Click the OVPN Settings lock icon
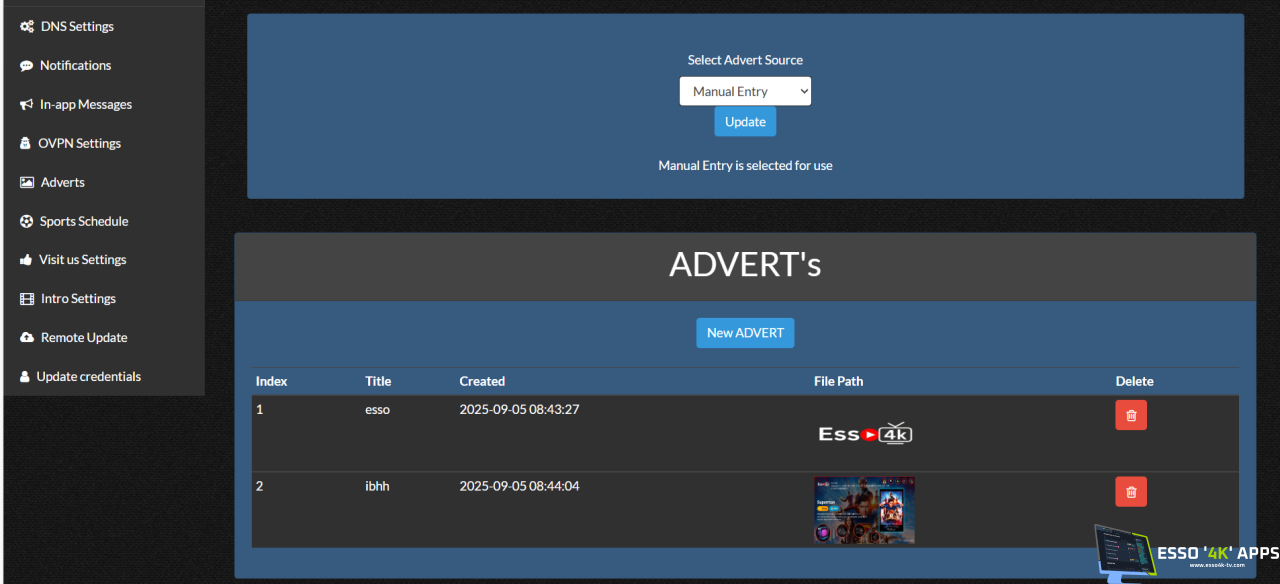The image size is (1280, 584). pos(26,144)
